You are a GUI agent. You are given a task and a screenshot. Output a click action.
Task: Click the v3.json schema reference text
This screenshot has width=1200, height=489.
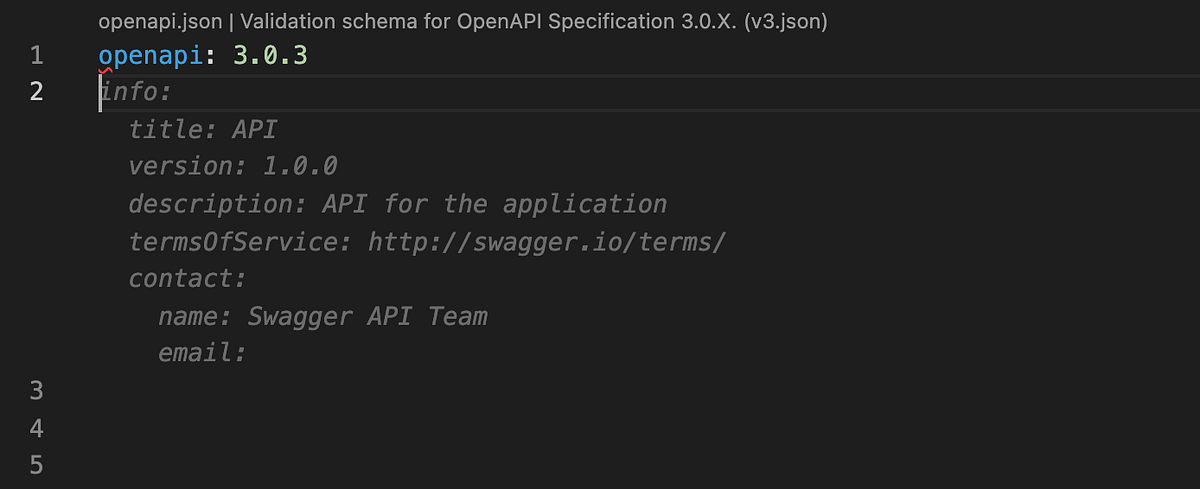[x=788, y=20]
